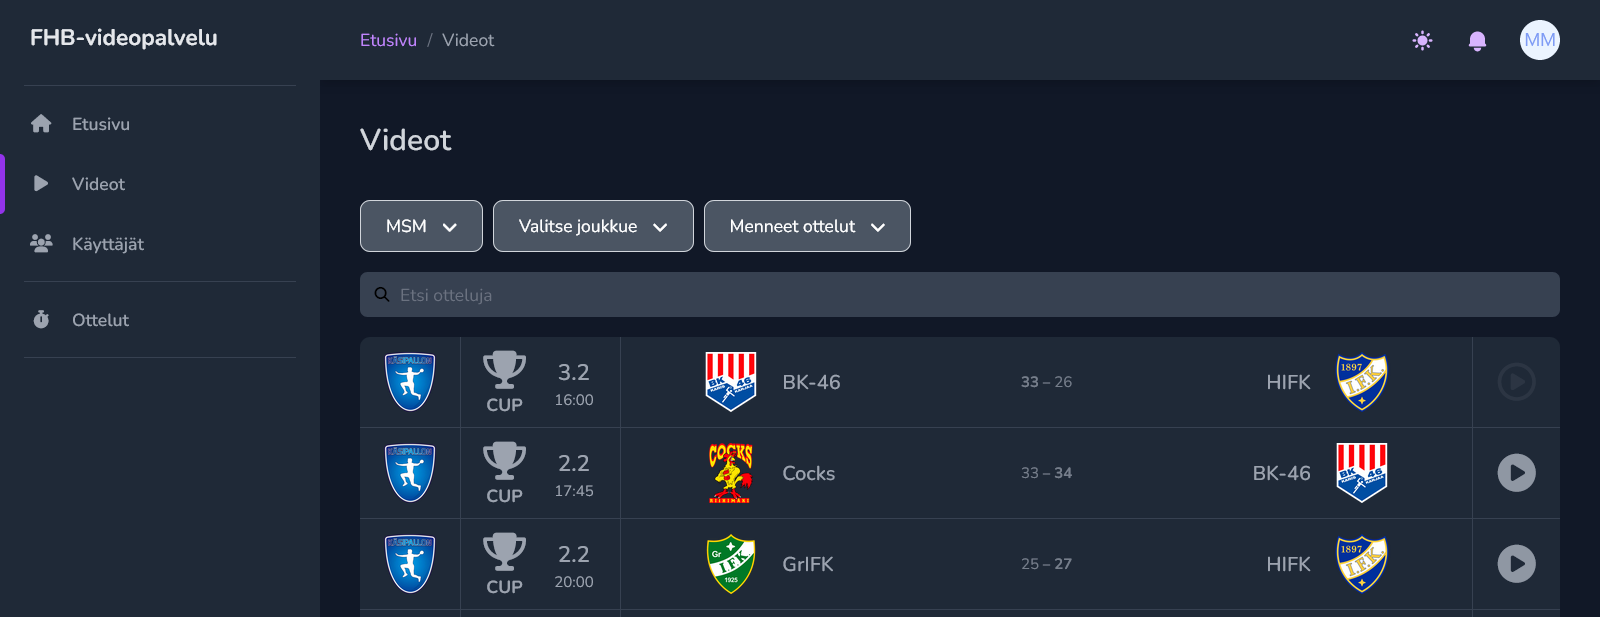
Task: Go to Käyttäjät in the sidebar
Action: click(107, 244)
